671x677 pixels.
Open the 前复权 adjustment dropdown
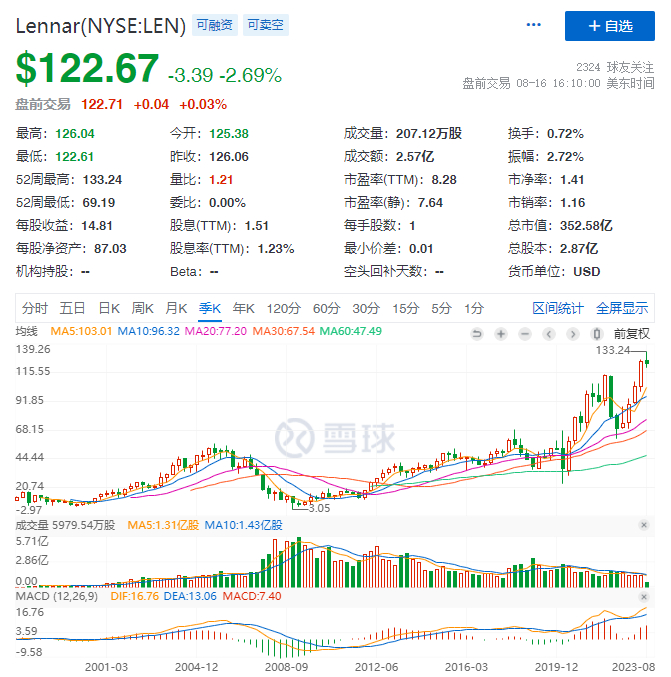632,334
